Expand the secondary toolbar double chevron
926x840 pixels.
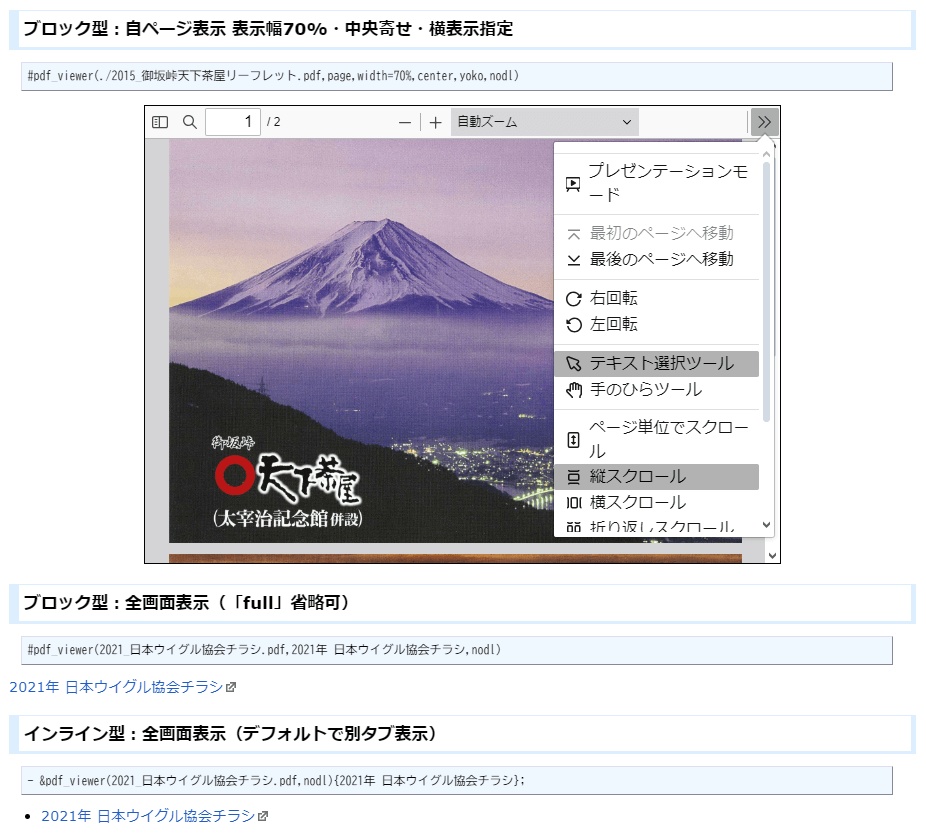764,121
